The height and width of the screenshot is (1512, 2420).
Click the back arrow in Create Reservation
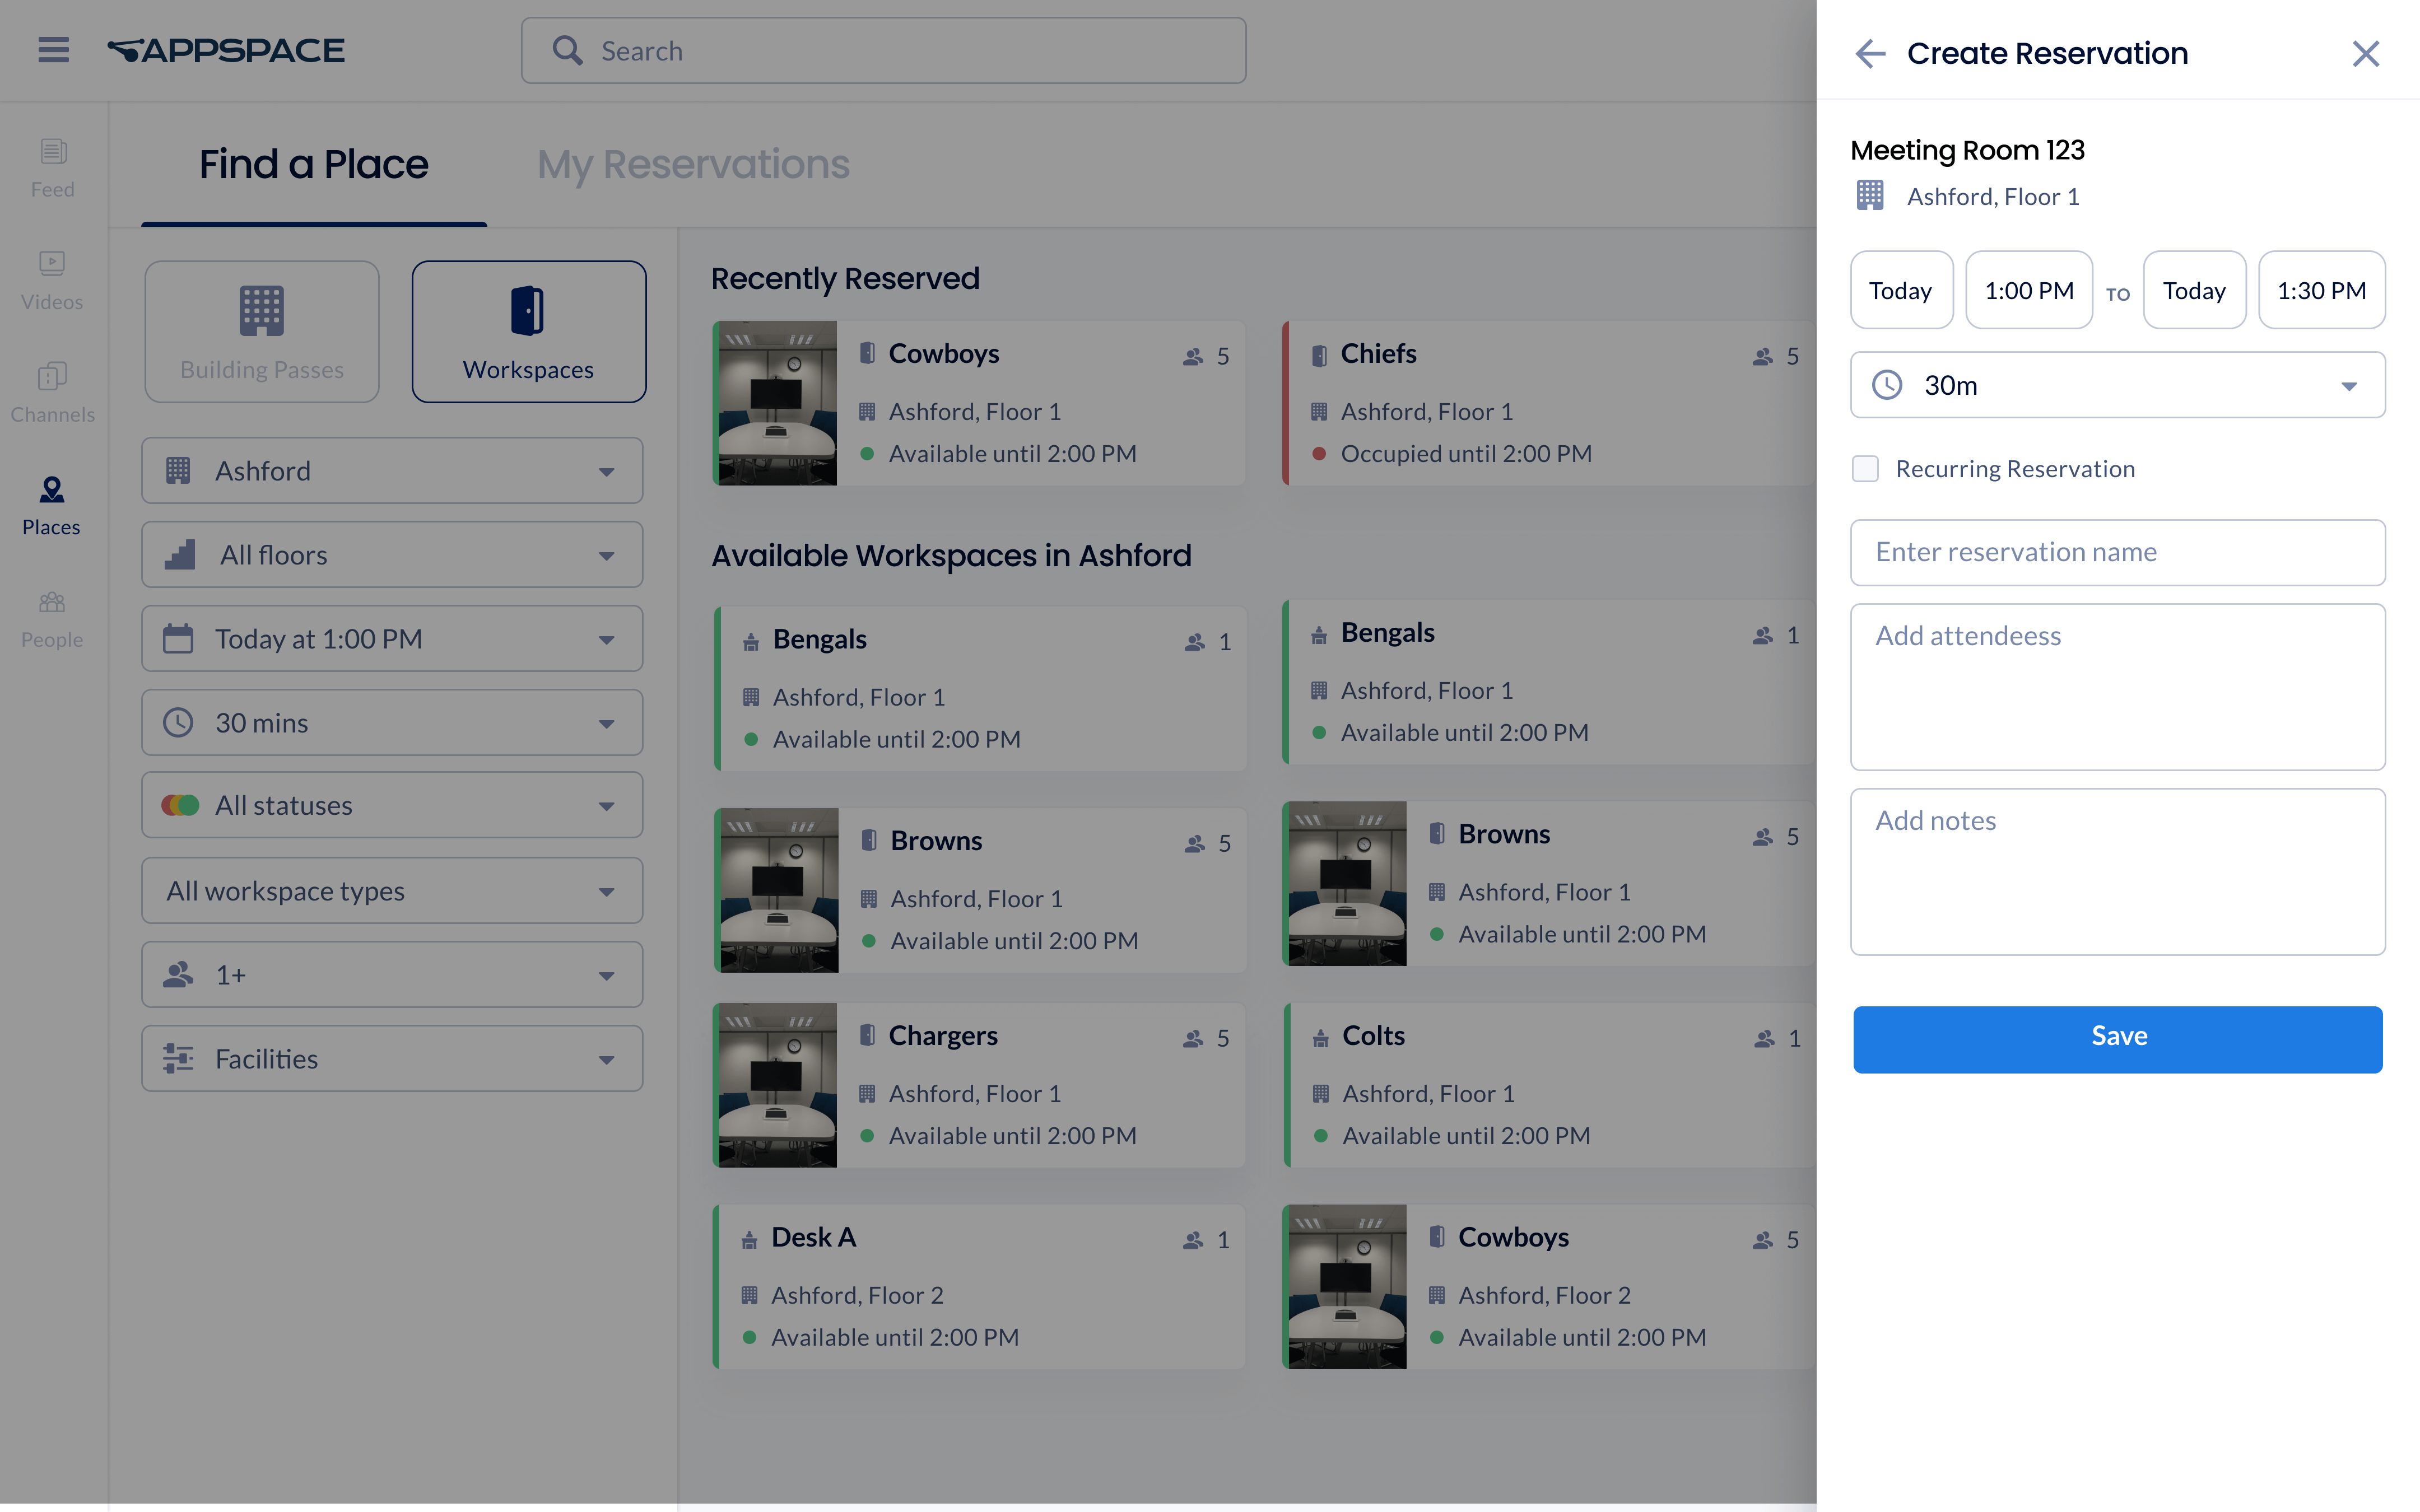(x=1869, y=53)
